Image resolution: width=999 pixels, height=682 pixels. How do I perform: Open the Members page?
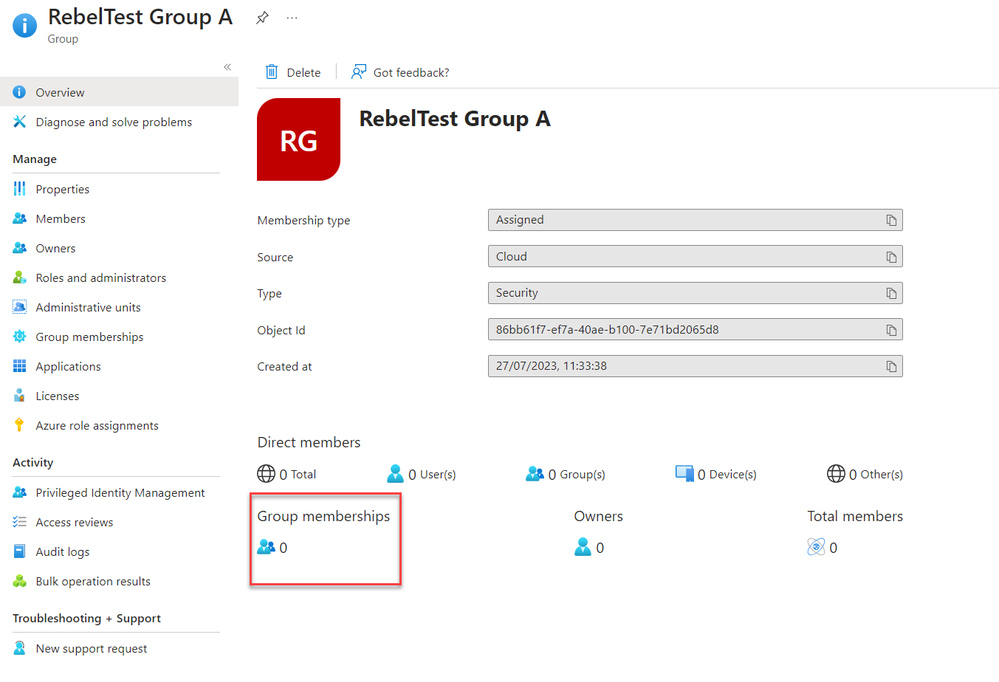60,219
